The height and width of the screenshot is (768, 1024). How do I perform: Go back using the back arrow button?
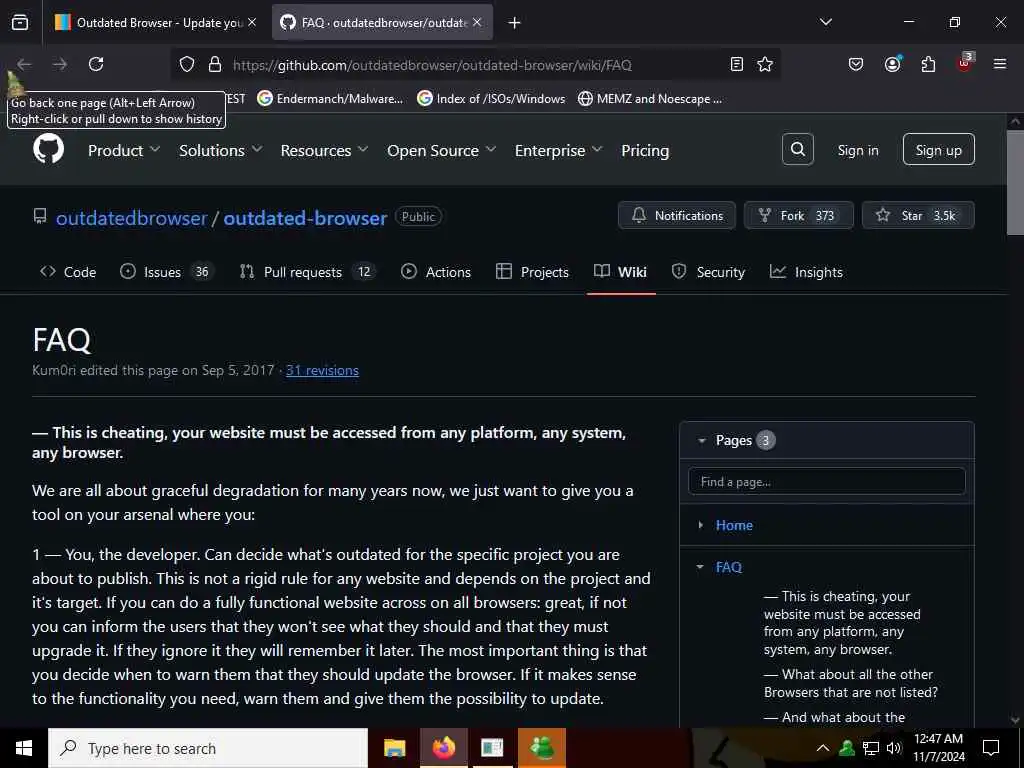tap(24, 64)
